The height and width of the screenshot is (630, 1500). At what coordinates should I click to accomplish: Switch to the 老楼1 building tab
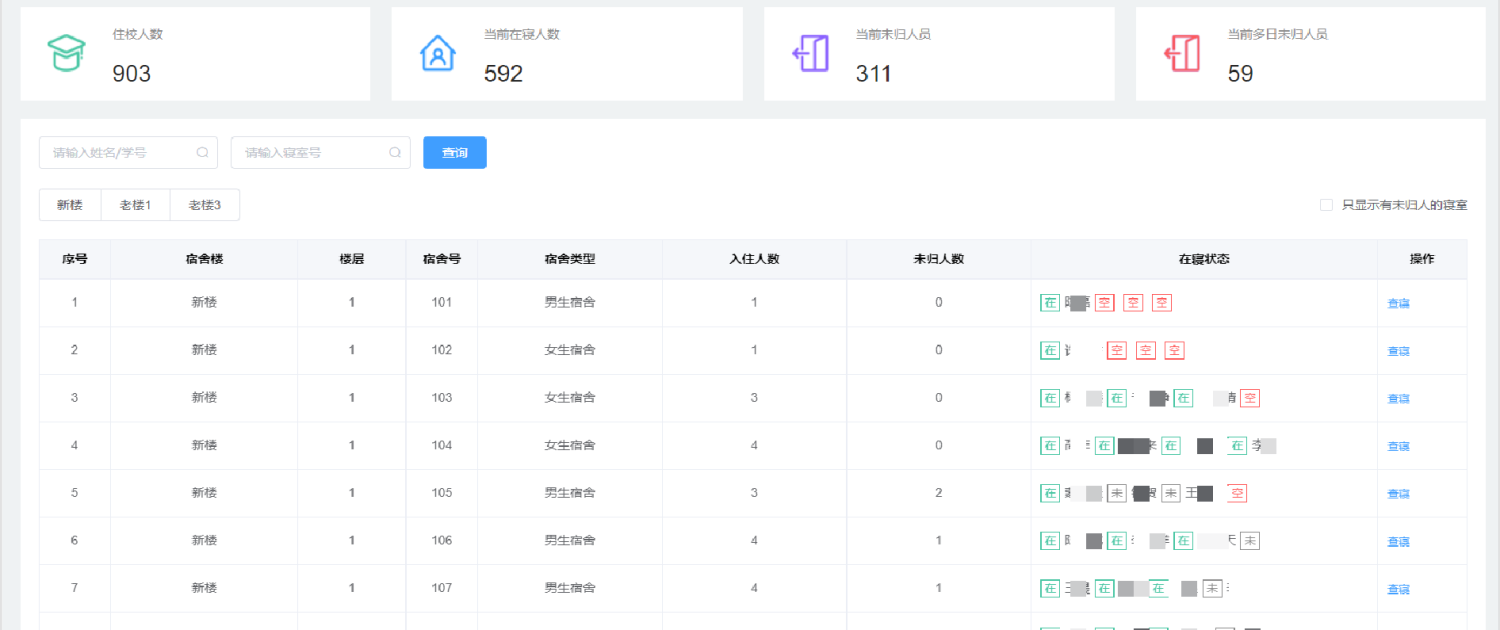point(135,205)
